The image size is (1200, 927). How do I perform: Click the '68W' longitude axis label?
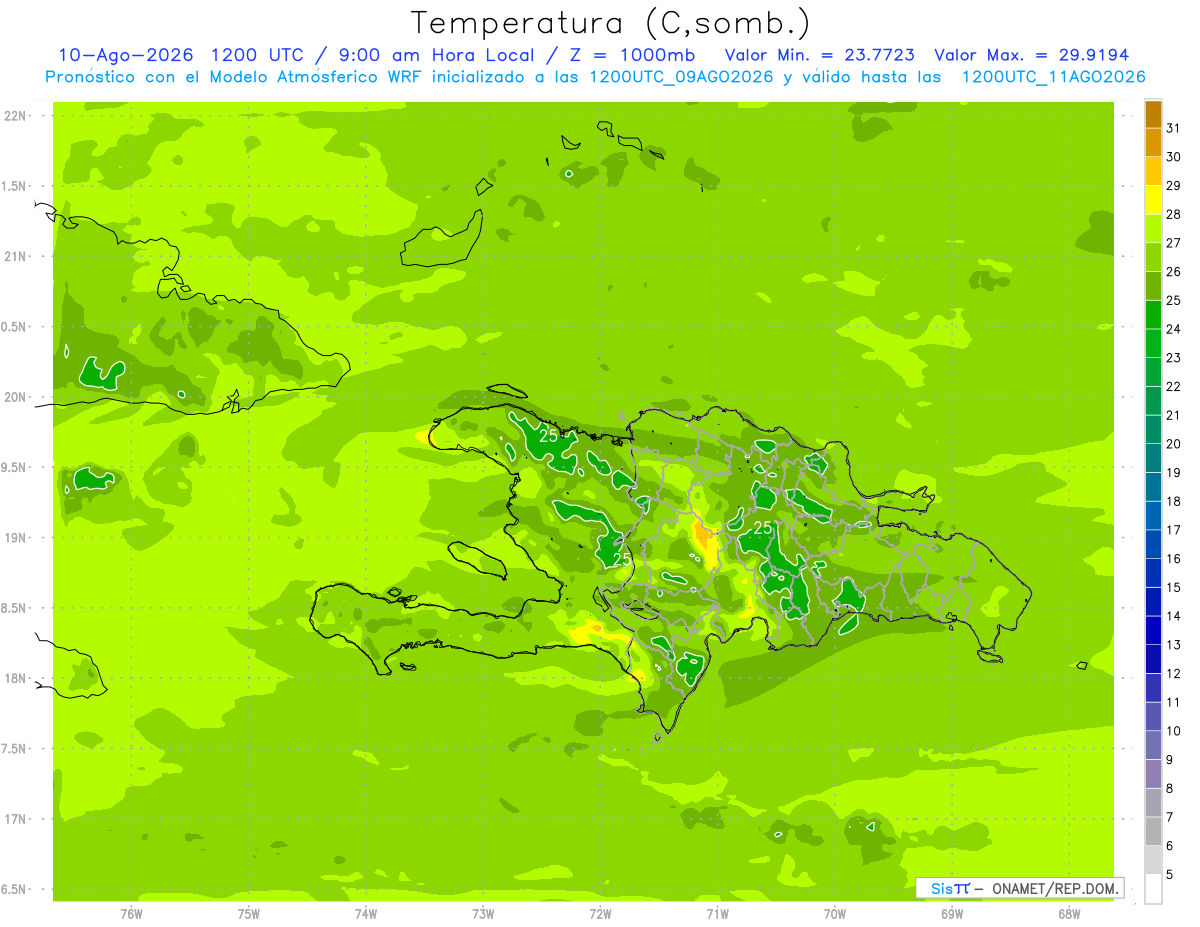tap(1069, 913)
